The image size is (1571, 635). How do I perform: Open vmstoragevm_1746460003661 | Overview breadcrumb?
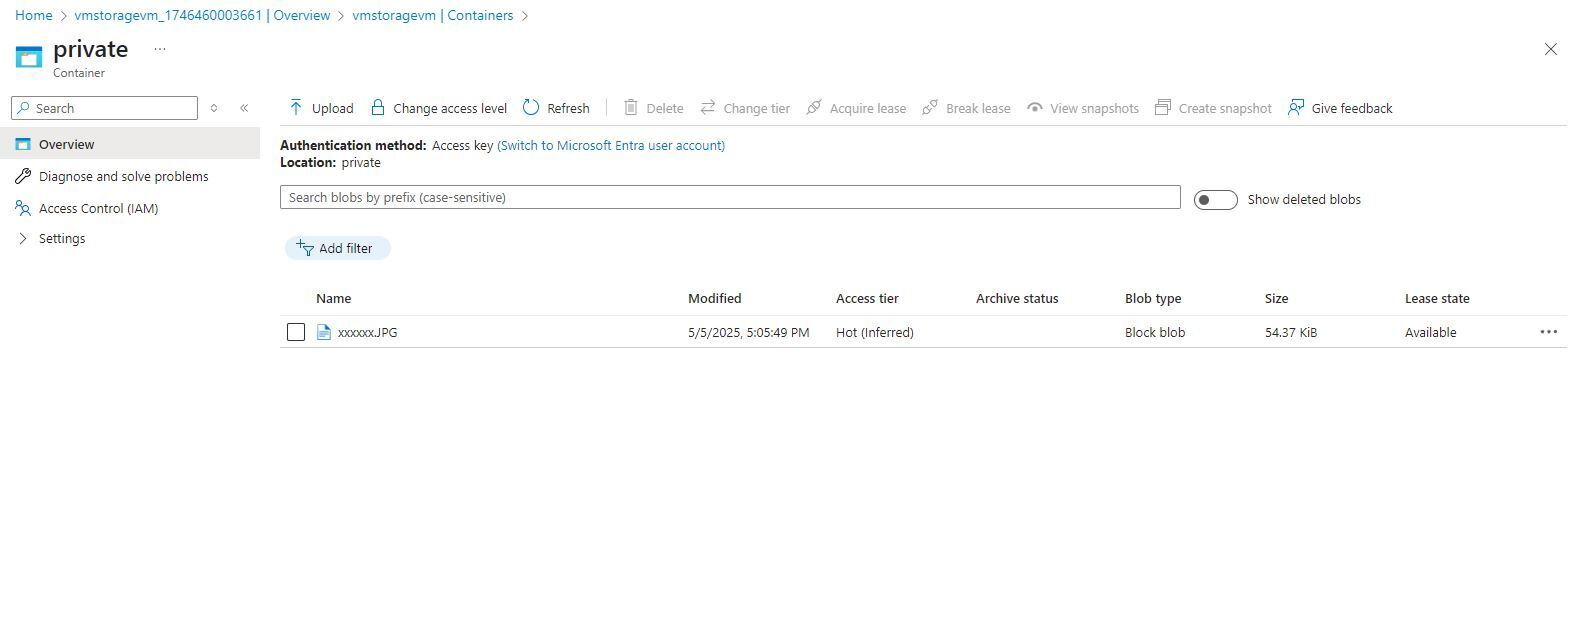[x=202, y=15]
